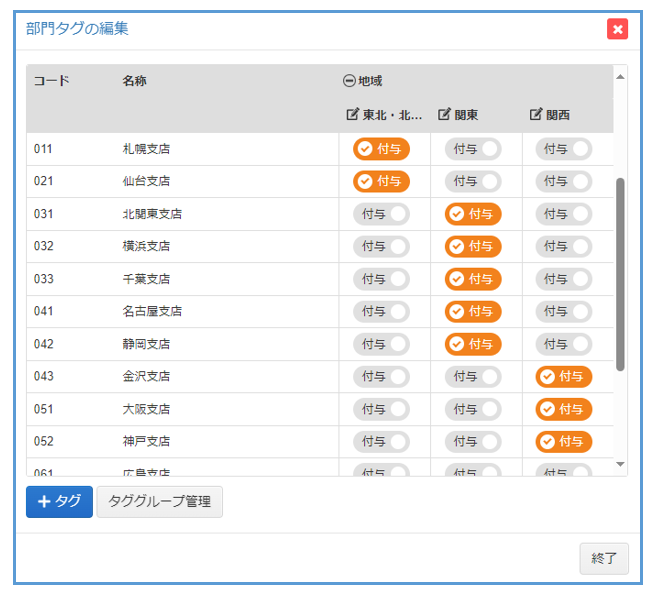Screen dimensions: 656x596
Task: Click scrollbar up arrow in table
Action: [x=620, y=76]
